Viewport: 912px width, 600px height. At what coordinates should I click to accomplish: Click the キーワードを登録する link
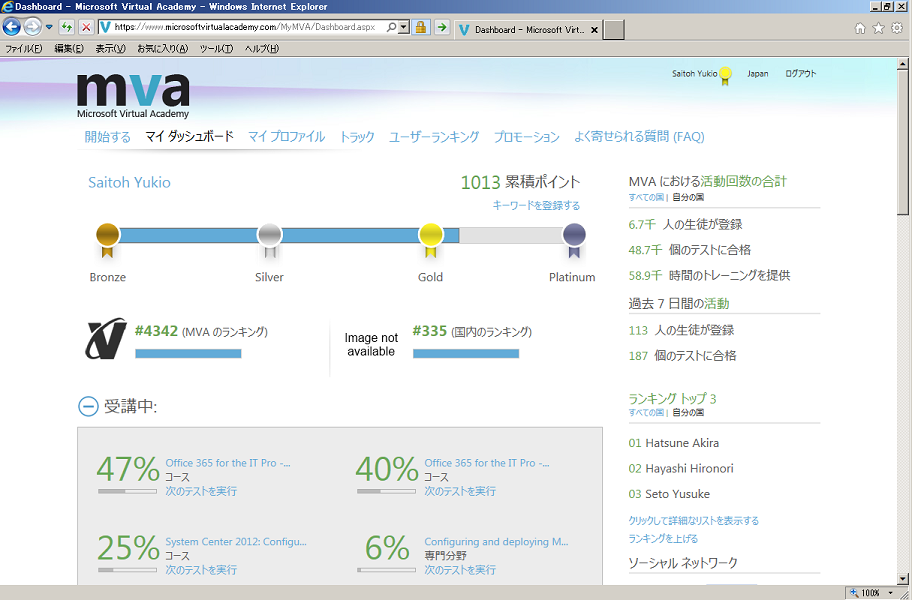536,205
